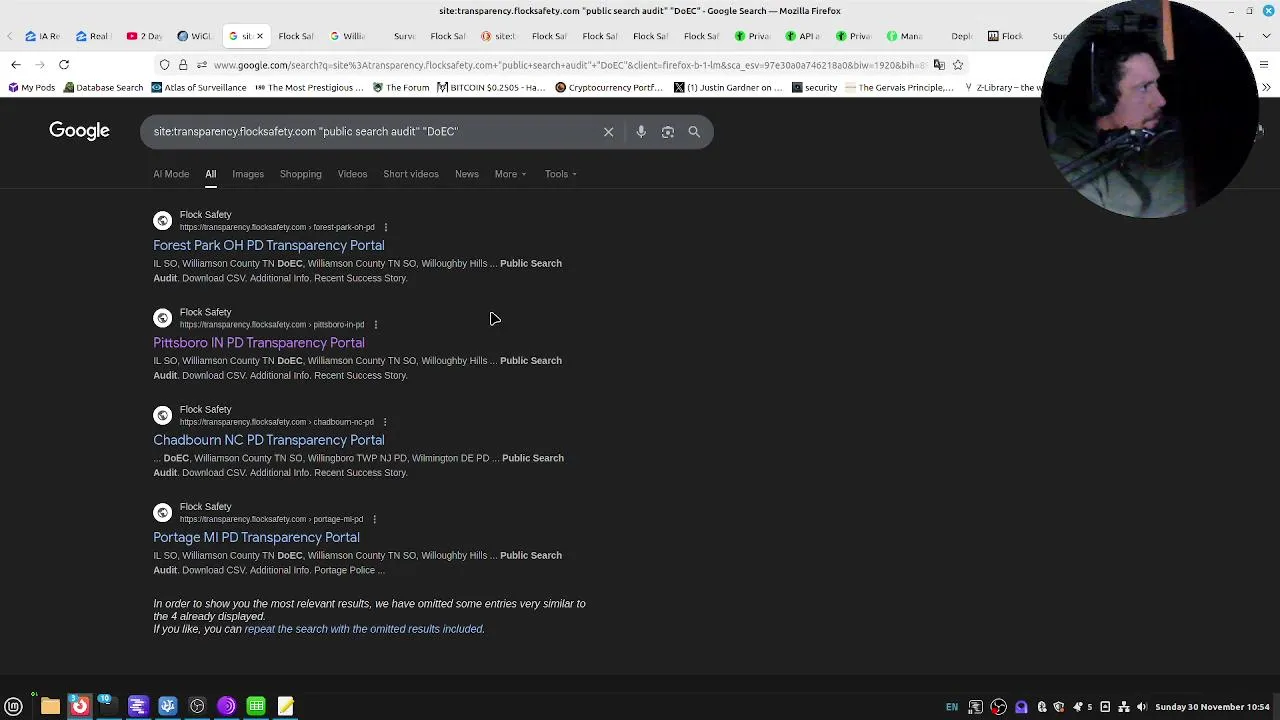Open the notes app in taskbar
1280x720 pixels.
tap(286, 706)
